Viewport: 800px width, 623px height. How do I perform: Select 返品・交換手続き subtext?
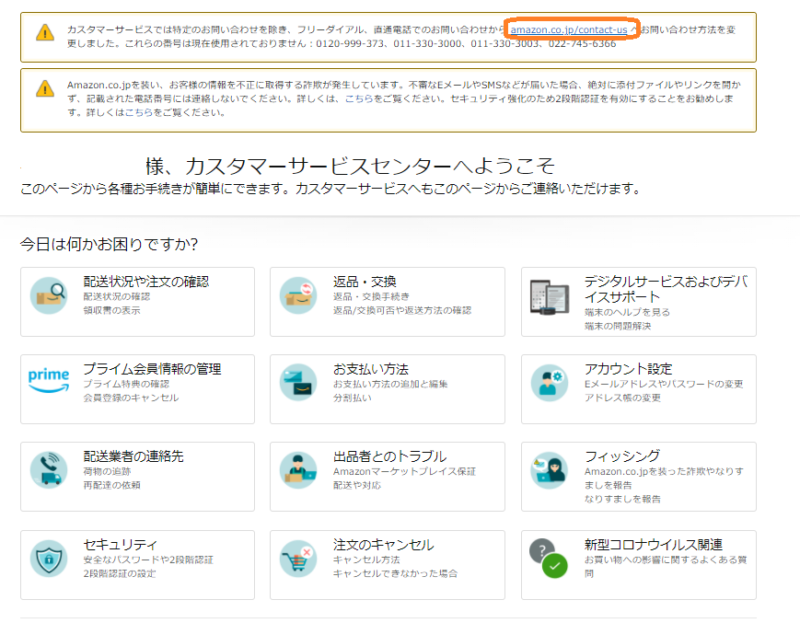pos(371,296)
